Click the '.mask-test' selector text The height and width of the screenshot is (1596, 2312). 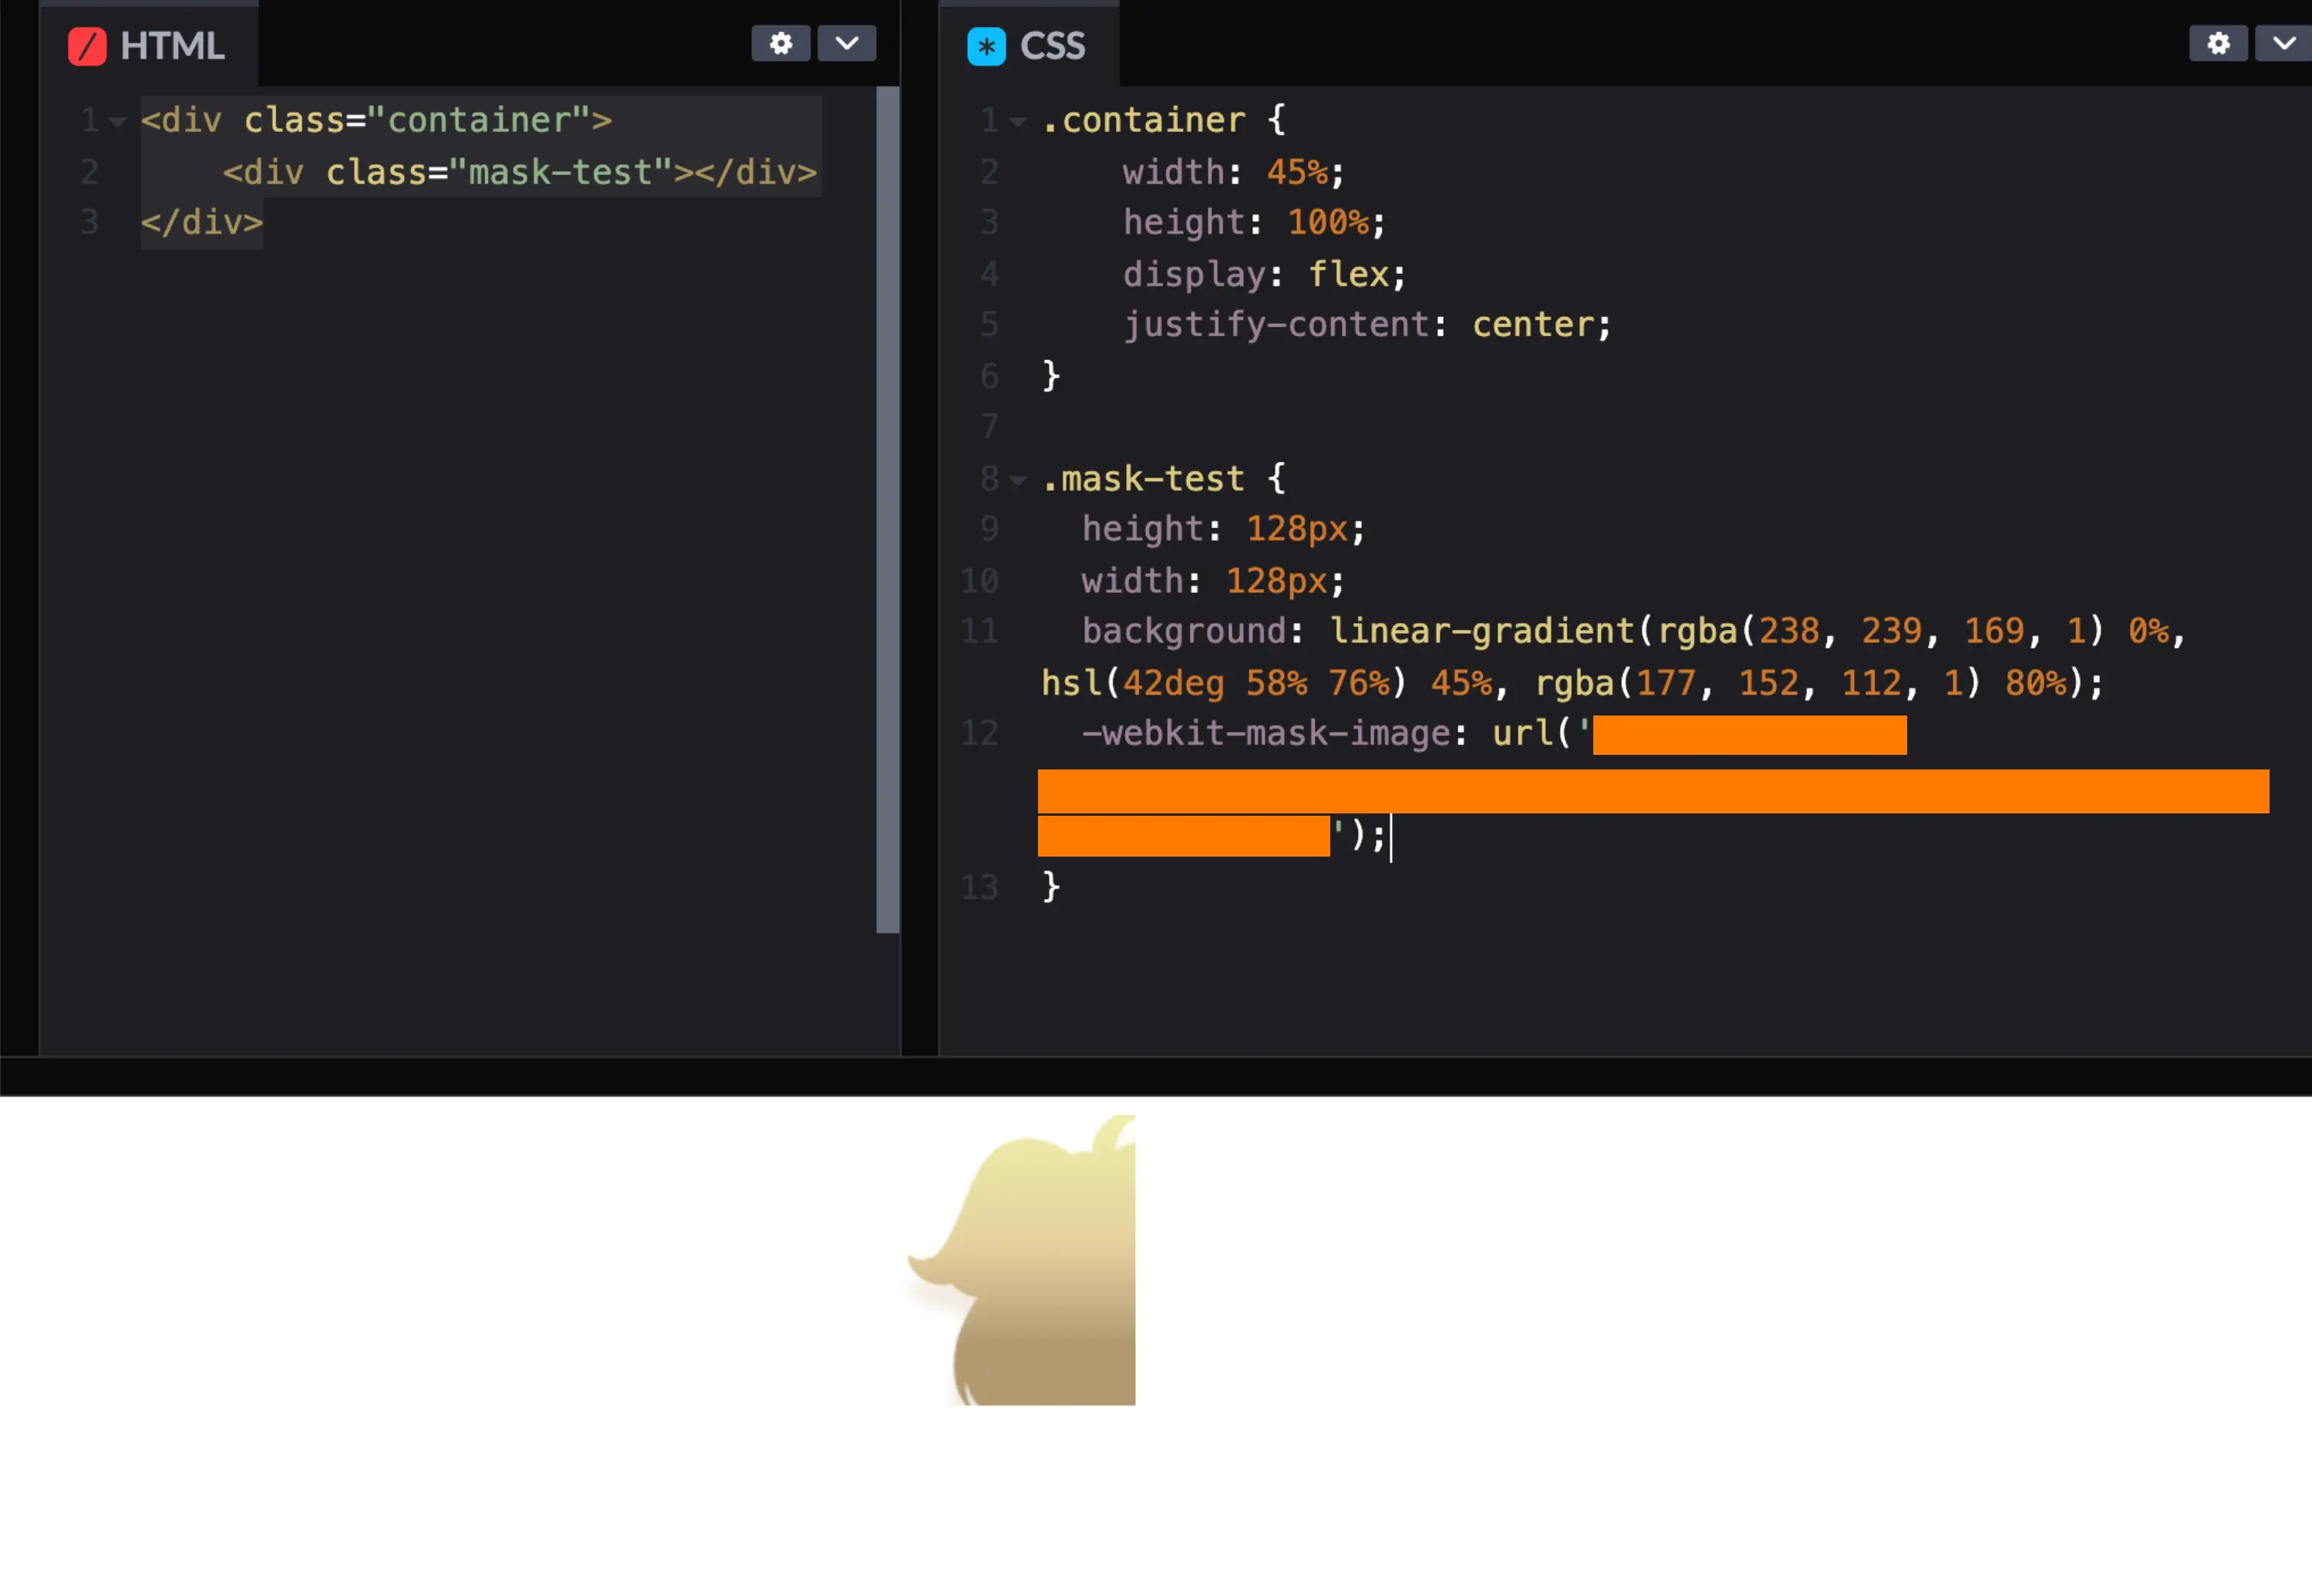(x=1143, y=478)
